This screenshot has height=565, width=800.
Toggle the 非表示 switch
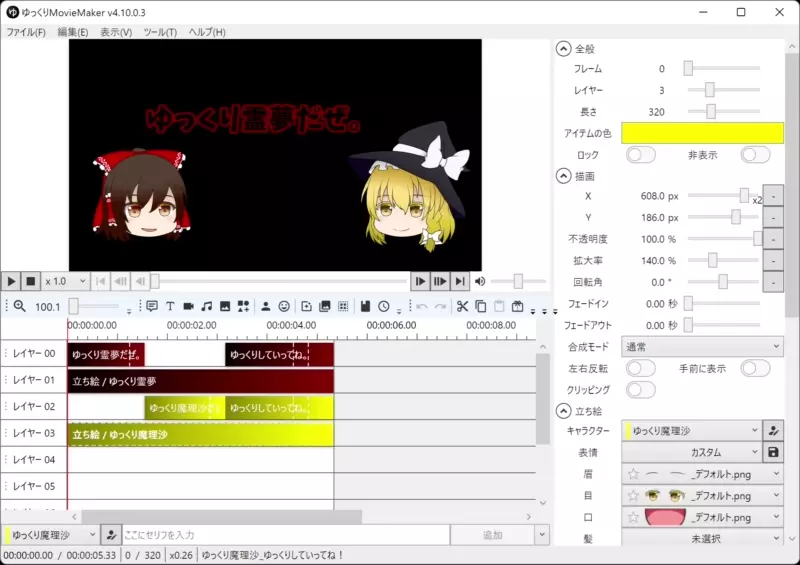coord(755,155)
